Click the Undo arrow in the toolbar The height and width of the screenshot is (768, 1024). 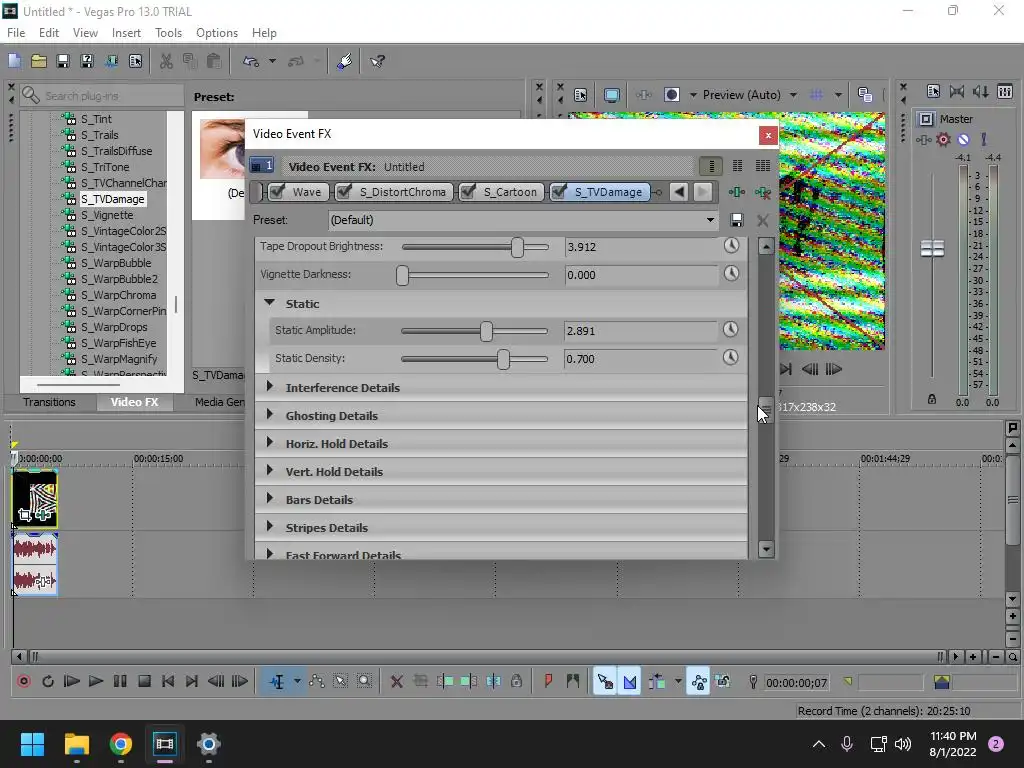tap(251, 61)
